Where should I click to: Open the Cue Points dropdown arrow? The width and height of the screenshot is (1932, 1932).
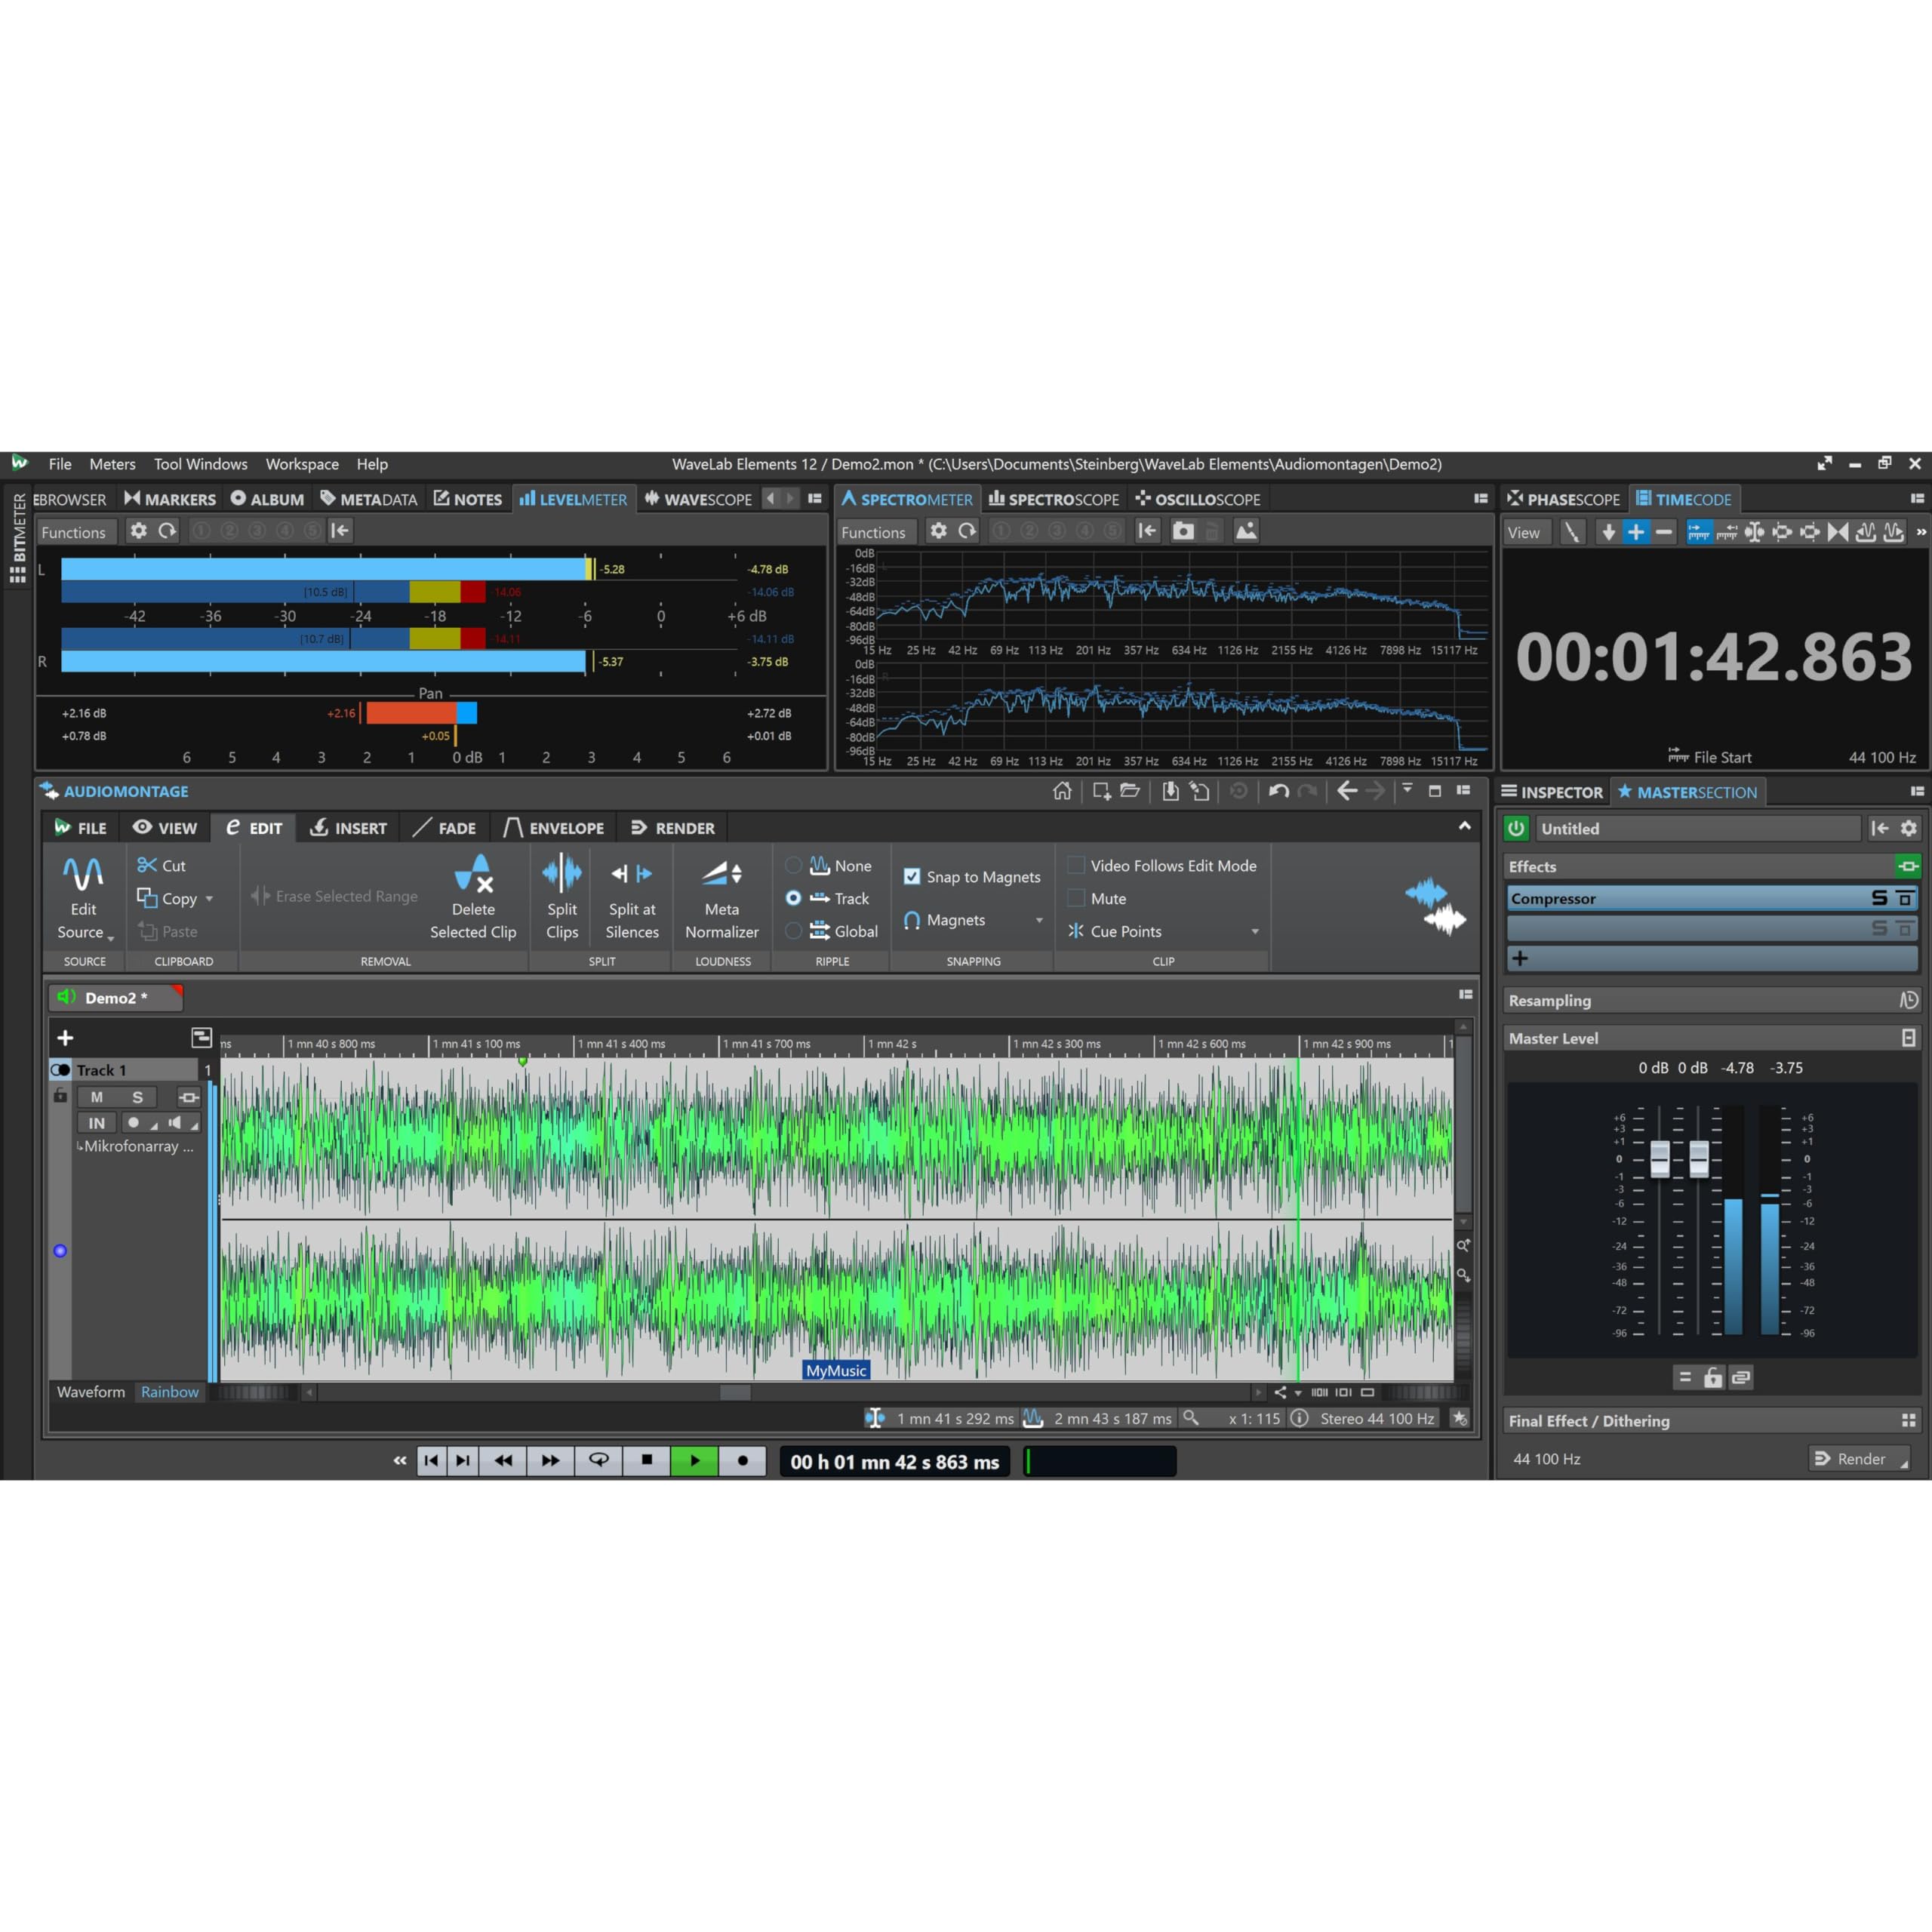coord(1255,931)
